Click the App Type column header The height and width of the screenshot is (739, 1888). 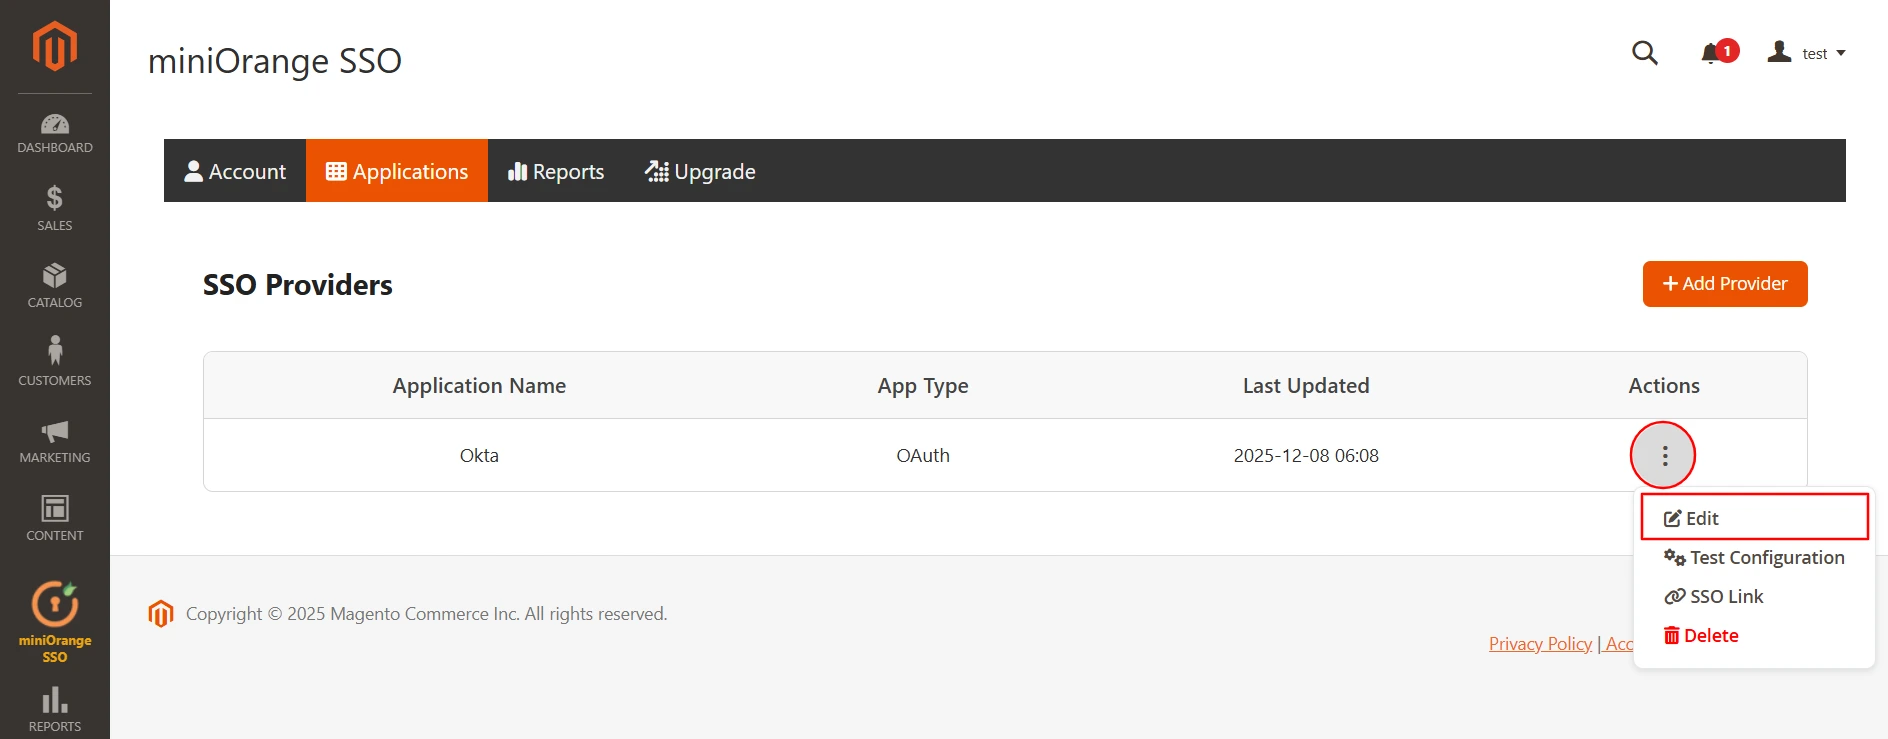[x=923, y=386]
